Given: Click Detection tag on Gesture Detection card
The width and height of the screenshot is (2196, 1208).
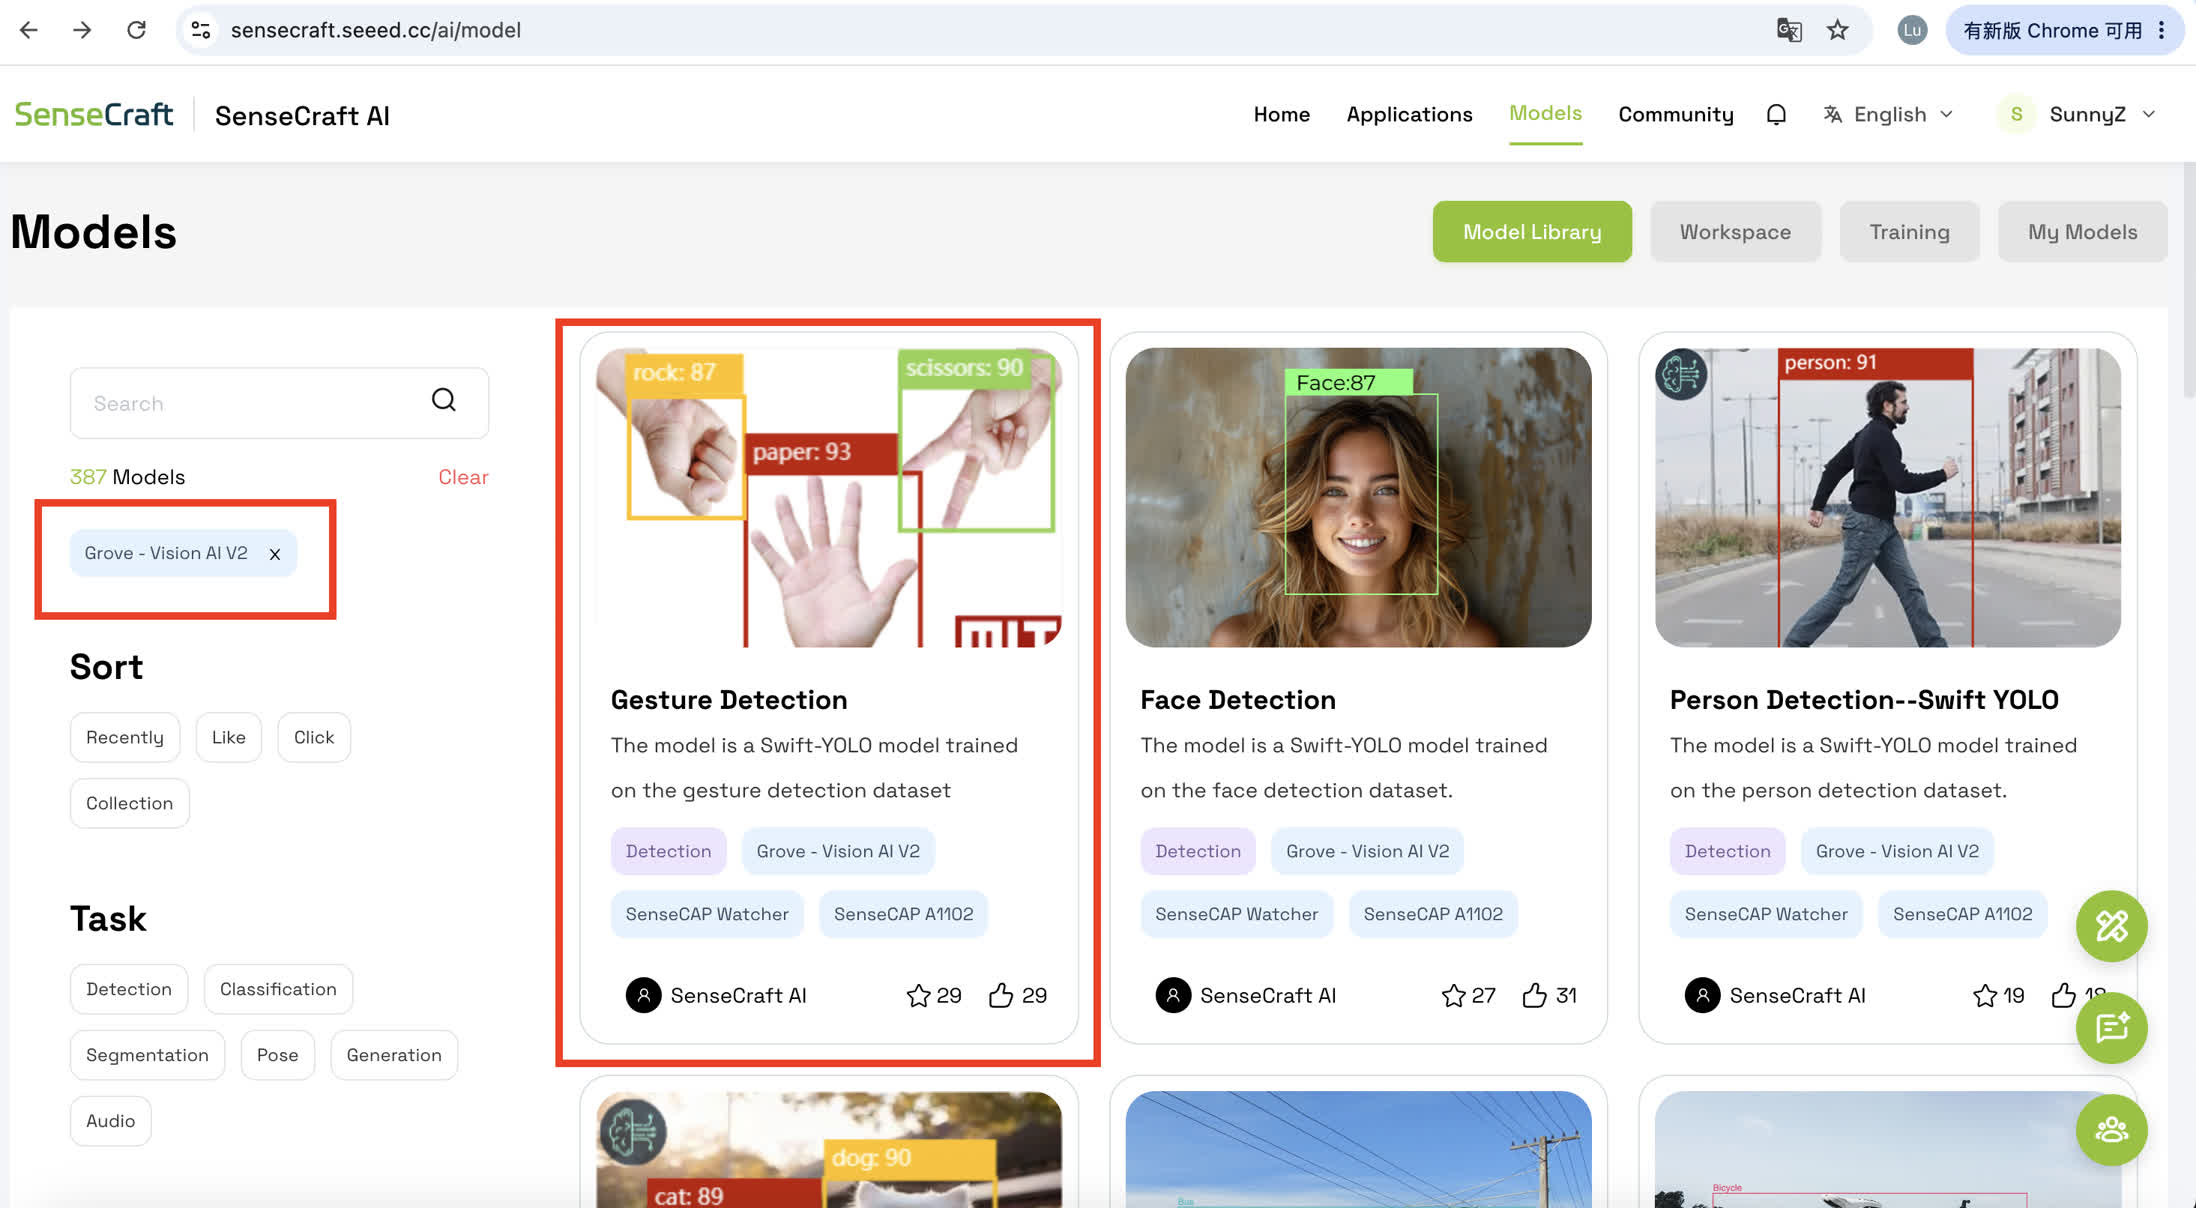Looking at the screenshot, I should click(668, 851).
